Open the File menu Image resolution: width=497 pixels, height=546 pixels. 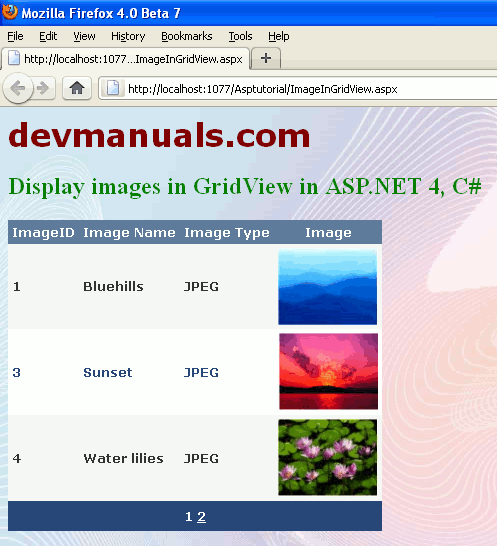(x=15, y=36)
